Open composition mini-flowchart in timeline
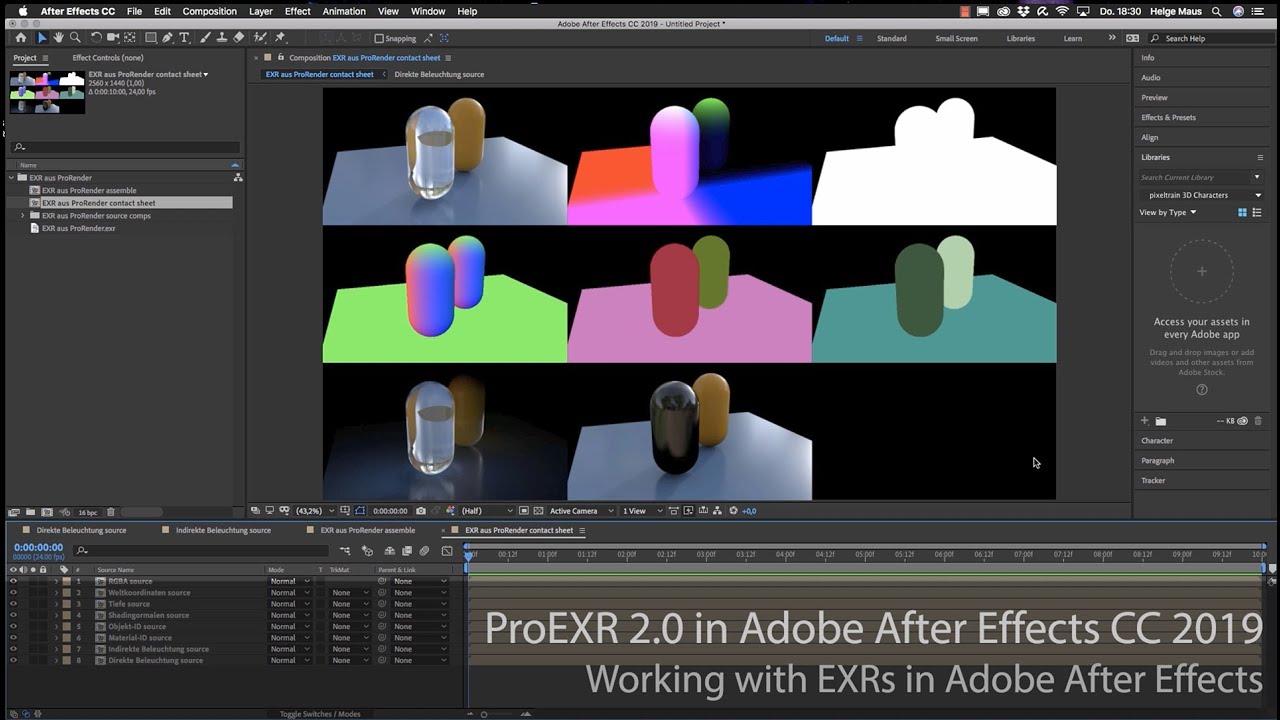This screenshot has height=720, width=1280. 345,551
